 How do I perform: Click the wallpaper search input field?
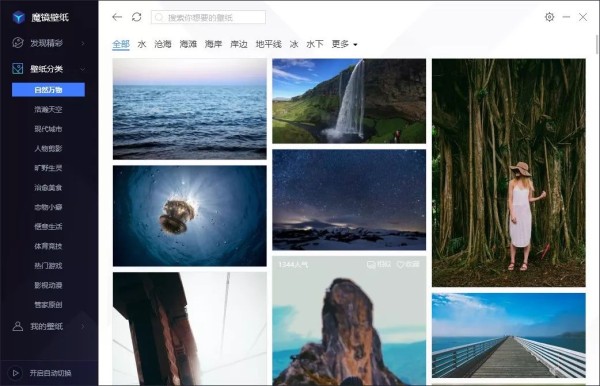tap(208, 17)
